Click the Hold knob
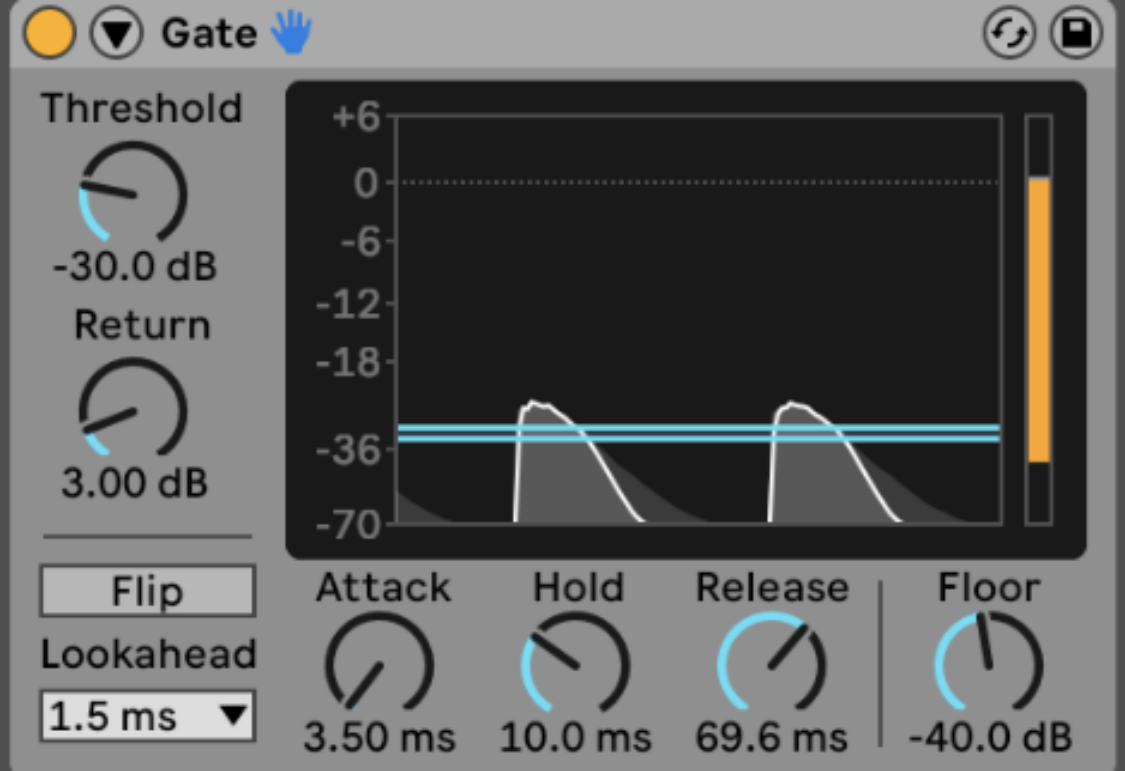The height and width of the screenshot is (771, 1125). [x=575, y=664]
